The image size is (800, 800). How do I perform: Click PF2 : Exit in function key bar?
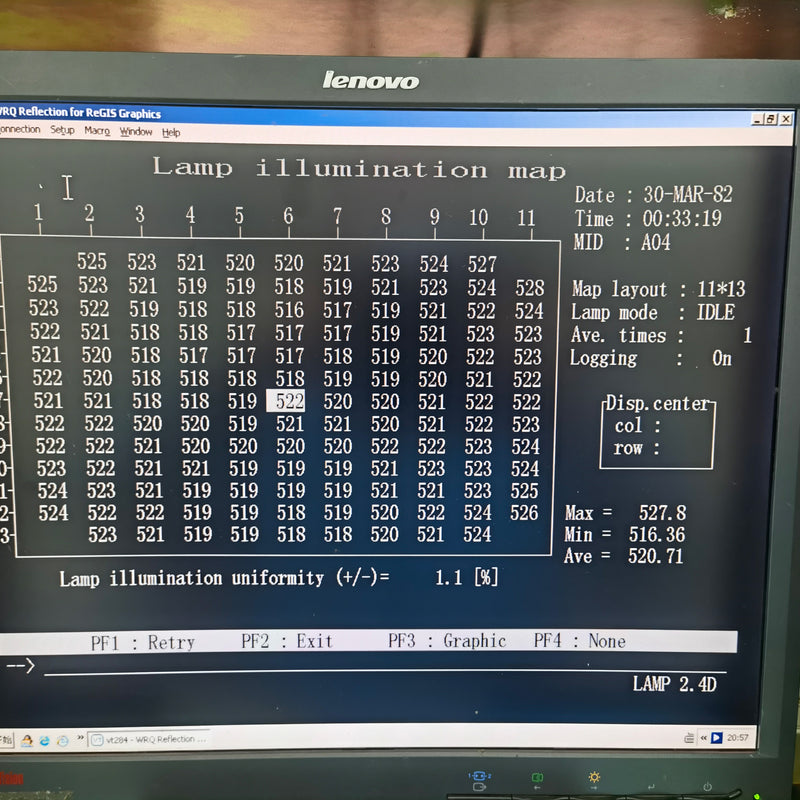tap(287, 641)
